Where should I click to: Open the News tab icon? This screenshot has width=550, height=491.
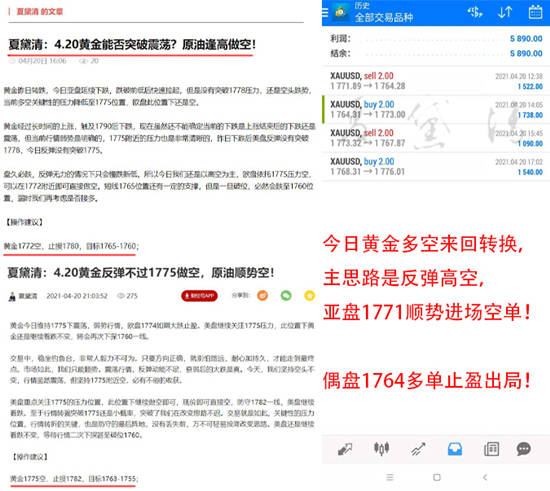click(491, 449)
